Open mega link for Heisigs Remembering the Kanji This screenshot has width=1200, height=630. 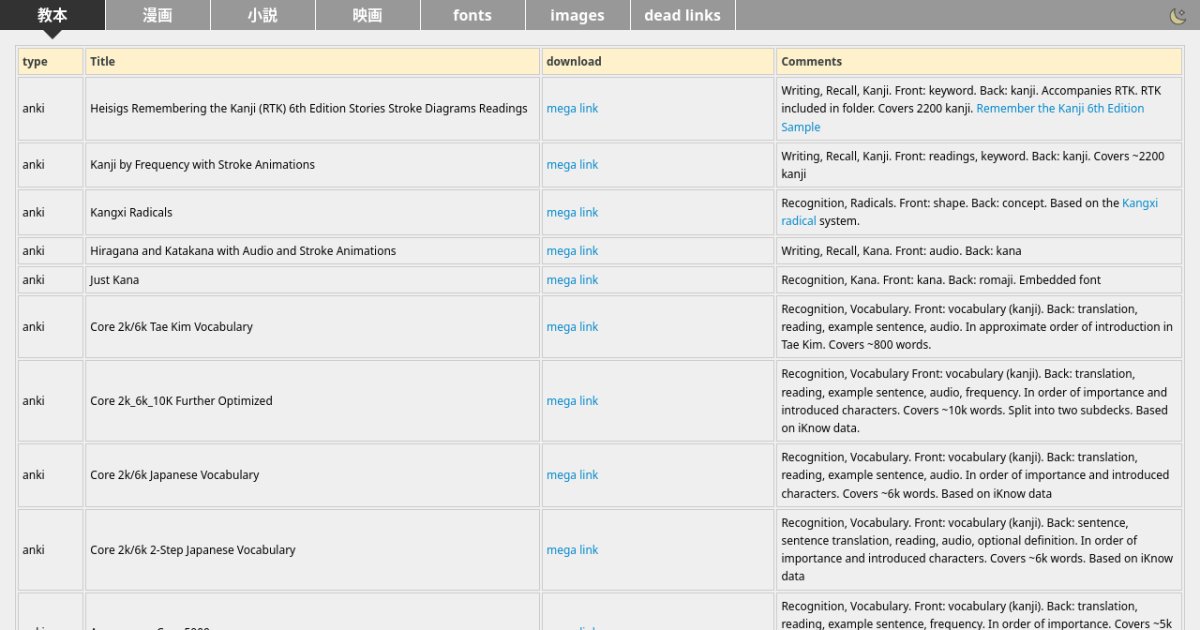tap(572, 108)
